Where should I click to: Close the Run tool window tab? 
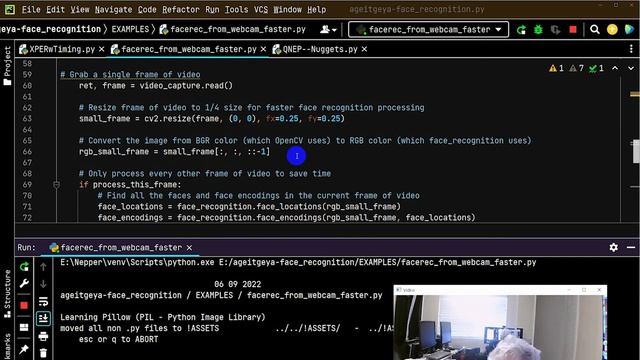click(x=189, y=248)
